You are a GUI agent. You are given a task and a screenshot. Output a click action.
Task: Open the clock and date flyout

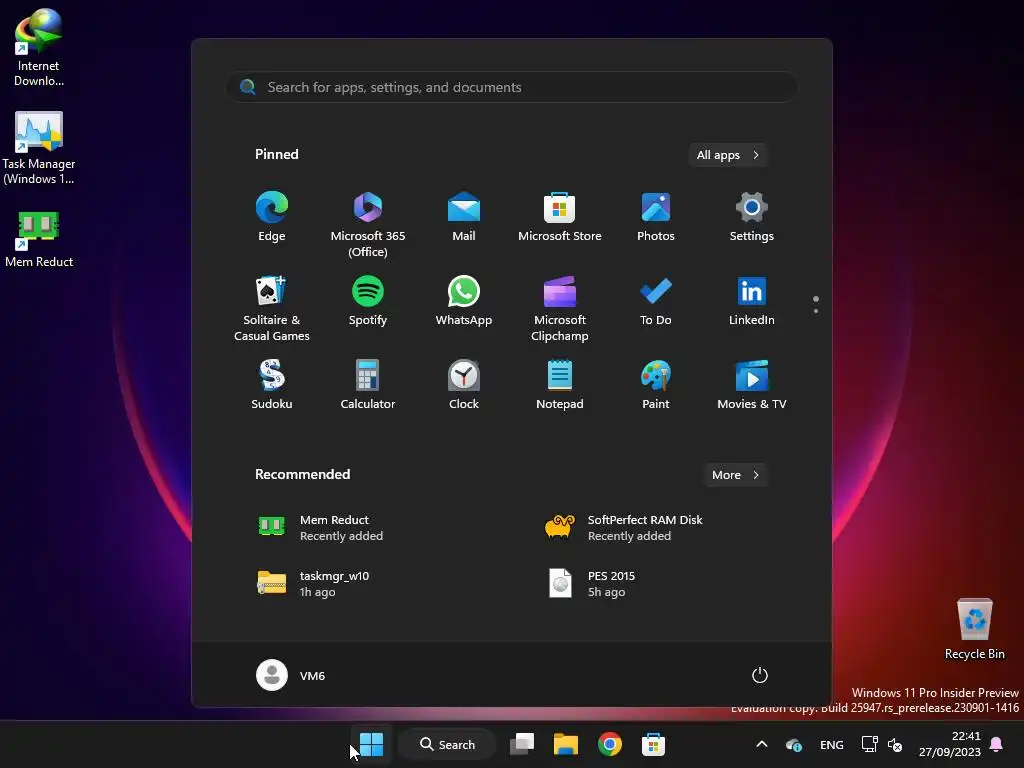pyautogui.click(x=950, y=744)
